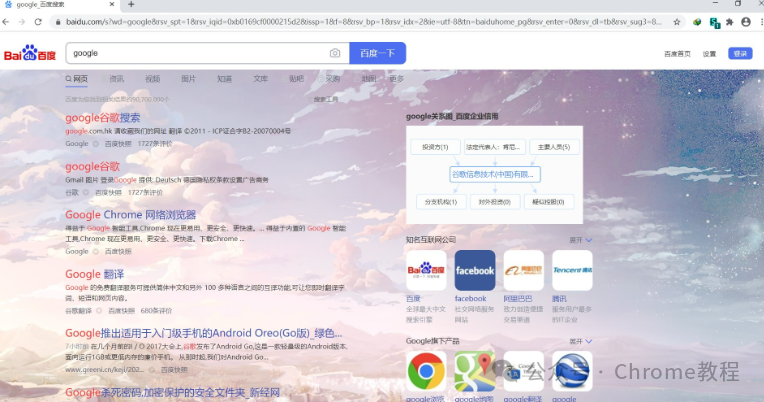The width and height of the screenshot is (764, 402).
Task: Open the google关系图_百度企业信用 heading
Action: 452,116
